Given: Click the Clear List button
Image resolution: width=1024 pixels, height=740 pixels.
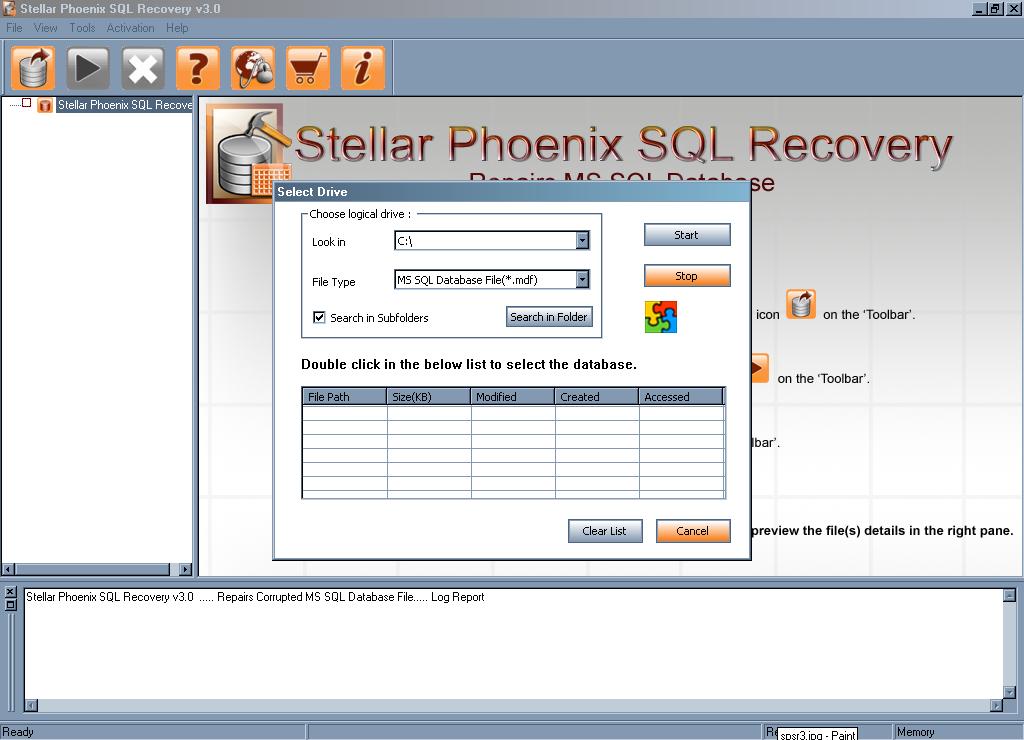Looking at the screenshot, I should point(604,531).
